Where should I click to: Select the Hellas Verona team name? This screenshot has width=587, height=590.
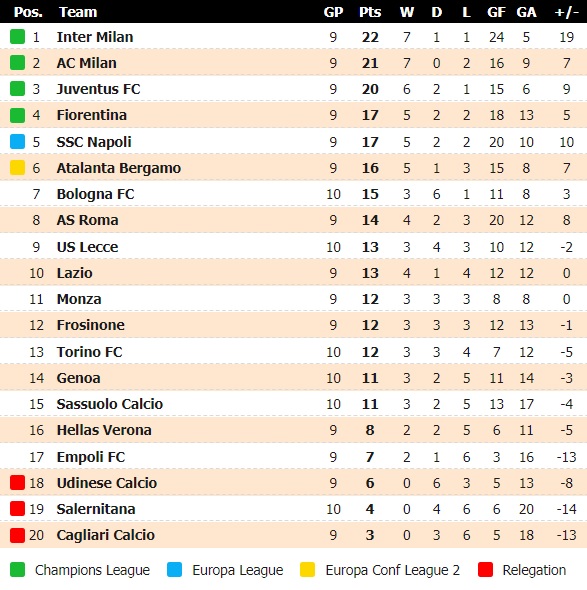point(104,430)
